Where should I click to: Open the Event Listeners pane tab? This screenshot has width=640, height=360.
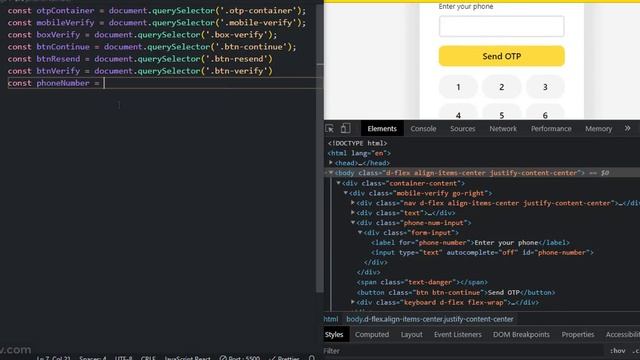tap(458, 335)
